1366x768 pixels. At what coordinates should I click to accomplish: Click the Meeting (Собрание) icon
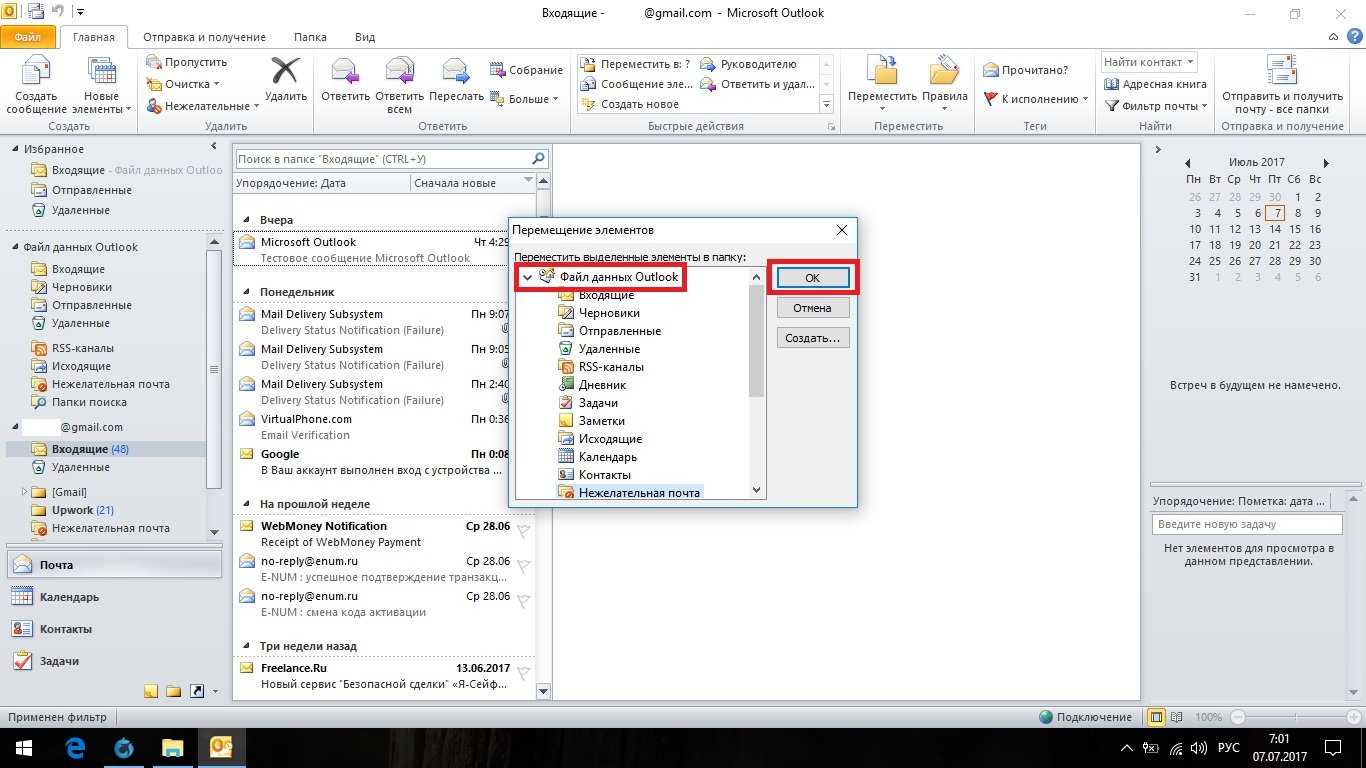pos(498,70)
